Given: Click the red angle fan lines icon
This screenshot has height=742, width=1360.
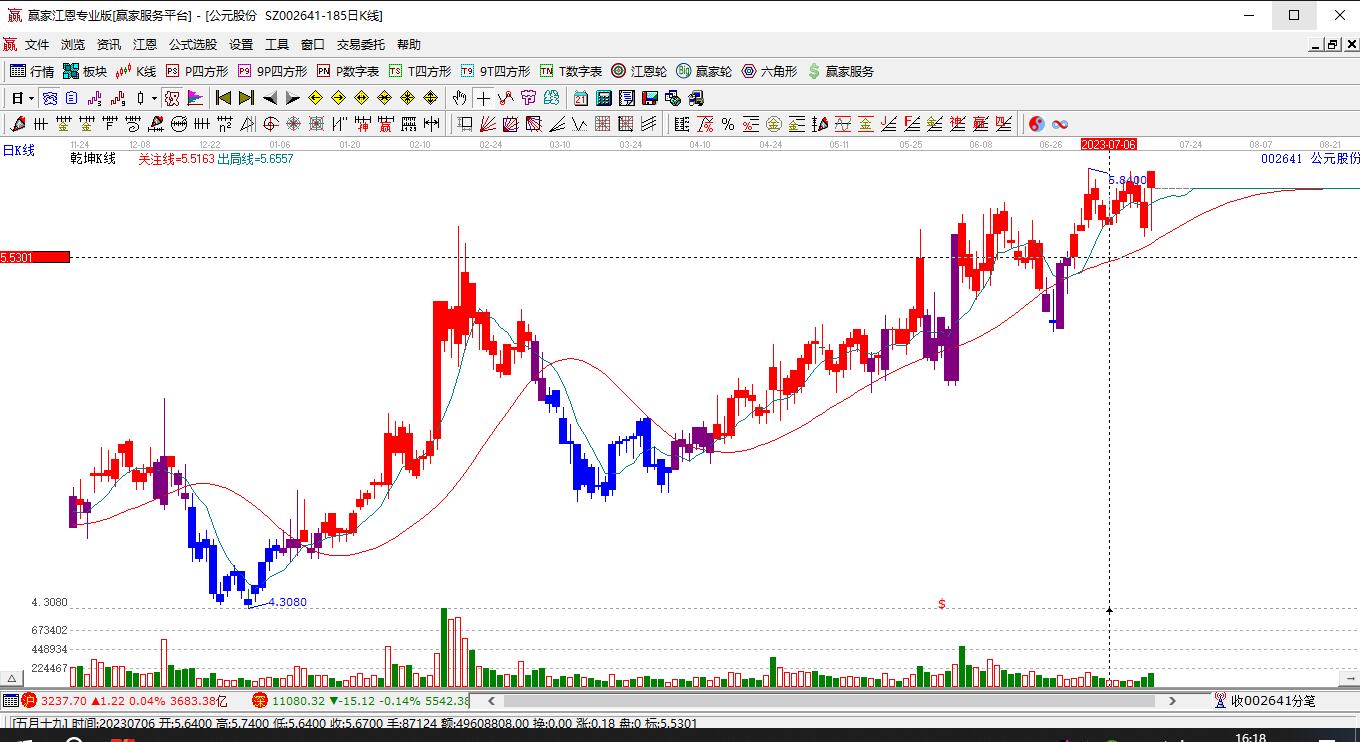Looking at the screenshot, I should pos(489,124).
